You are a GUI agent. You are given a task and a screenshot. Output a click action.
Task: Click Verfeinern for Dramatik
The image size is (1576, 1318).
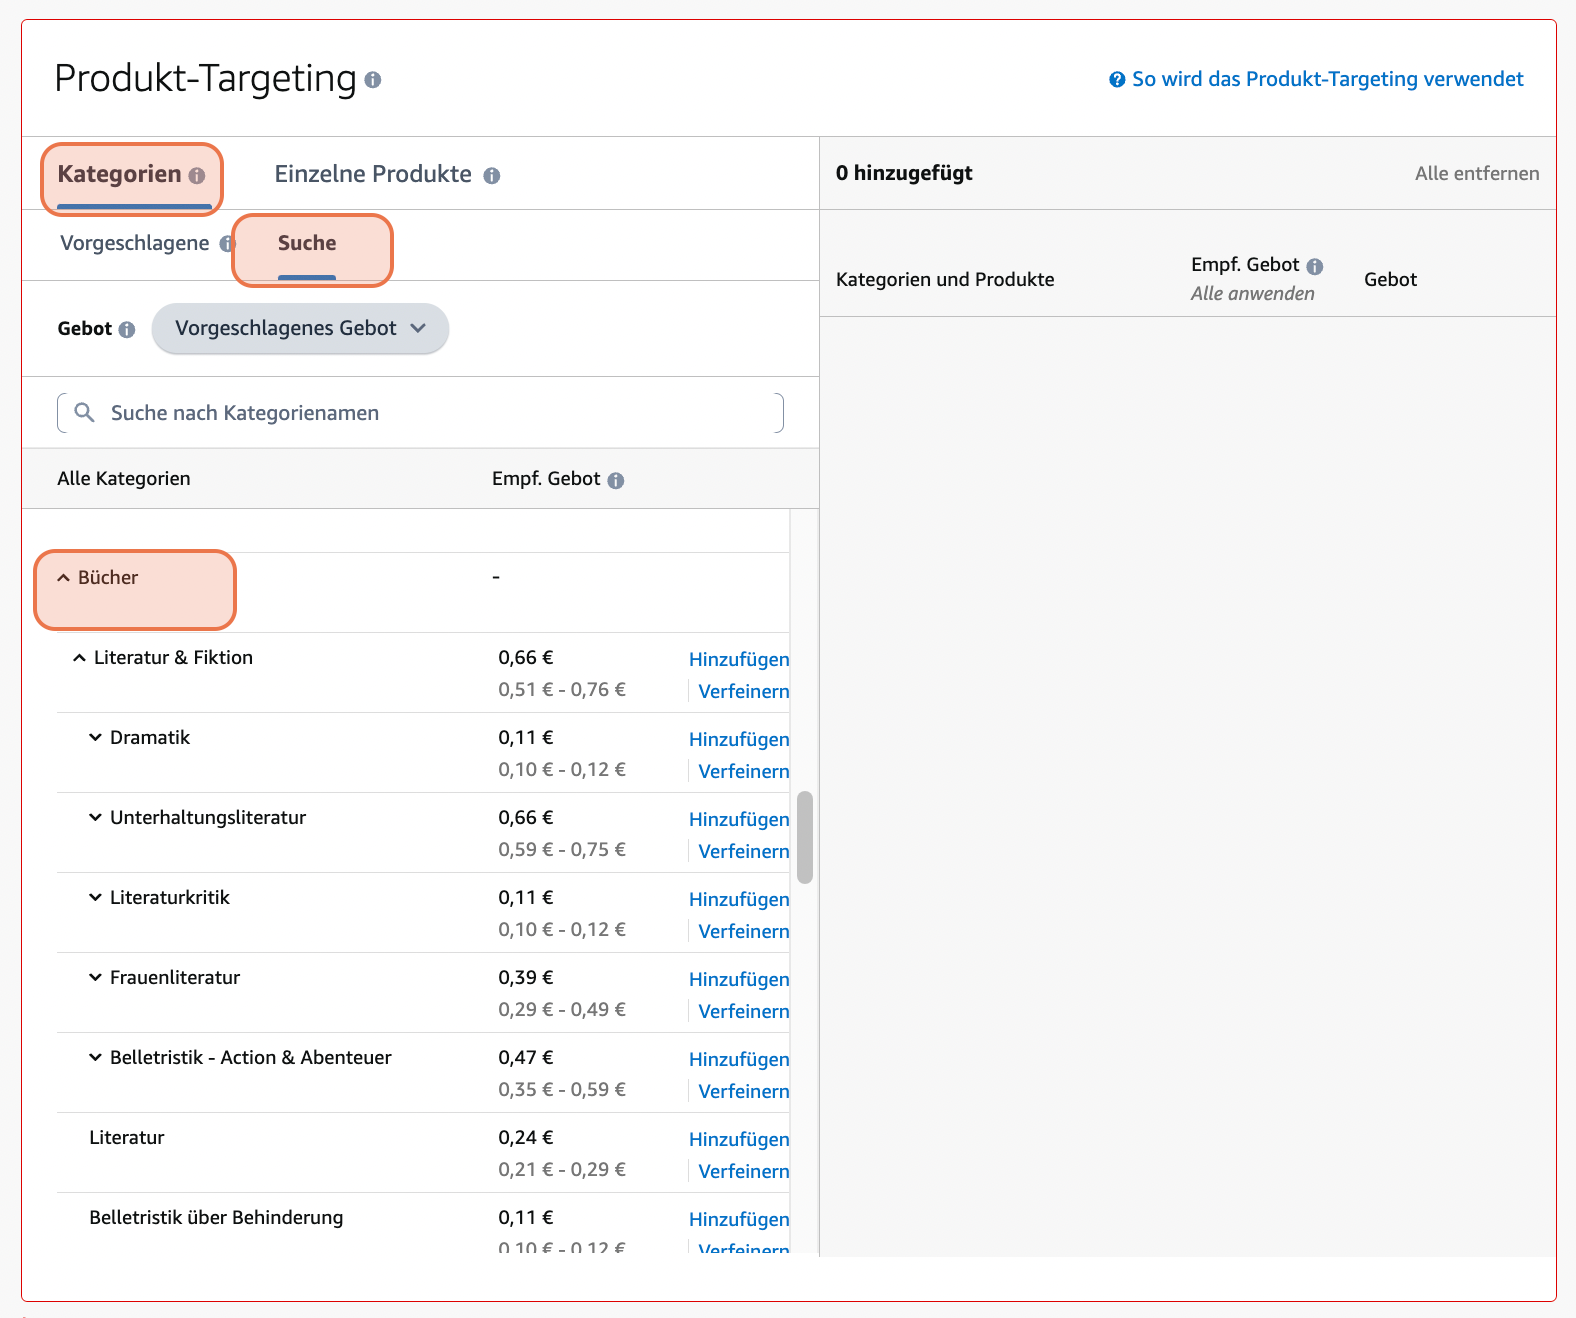744,771
